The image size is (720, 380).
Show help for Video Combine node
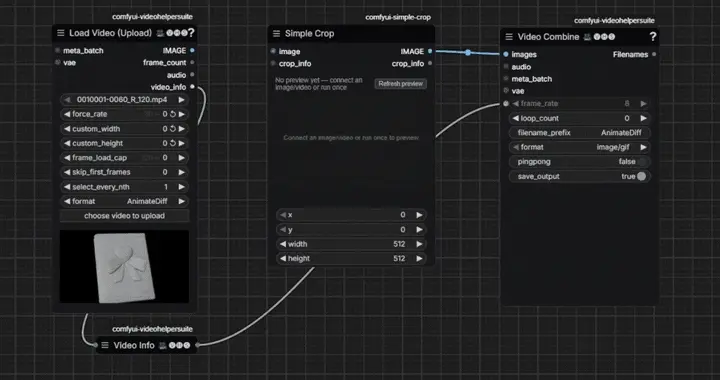coord(652,37)
